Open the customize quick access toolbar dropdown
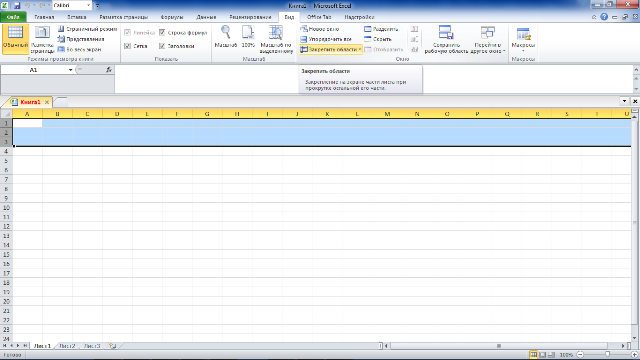The width and height of the screenshot is (640, 360). click(98, 6)
